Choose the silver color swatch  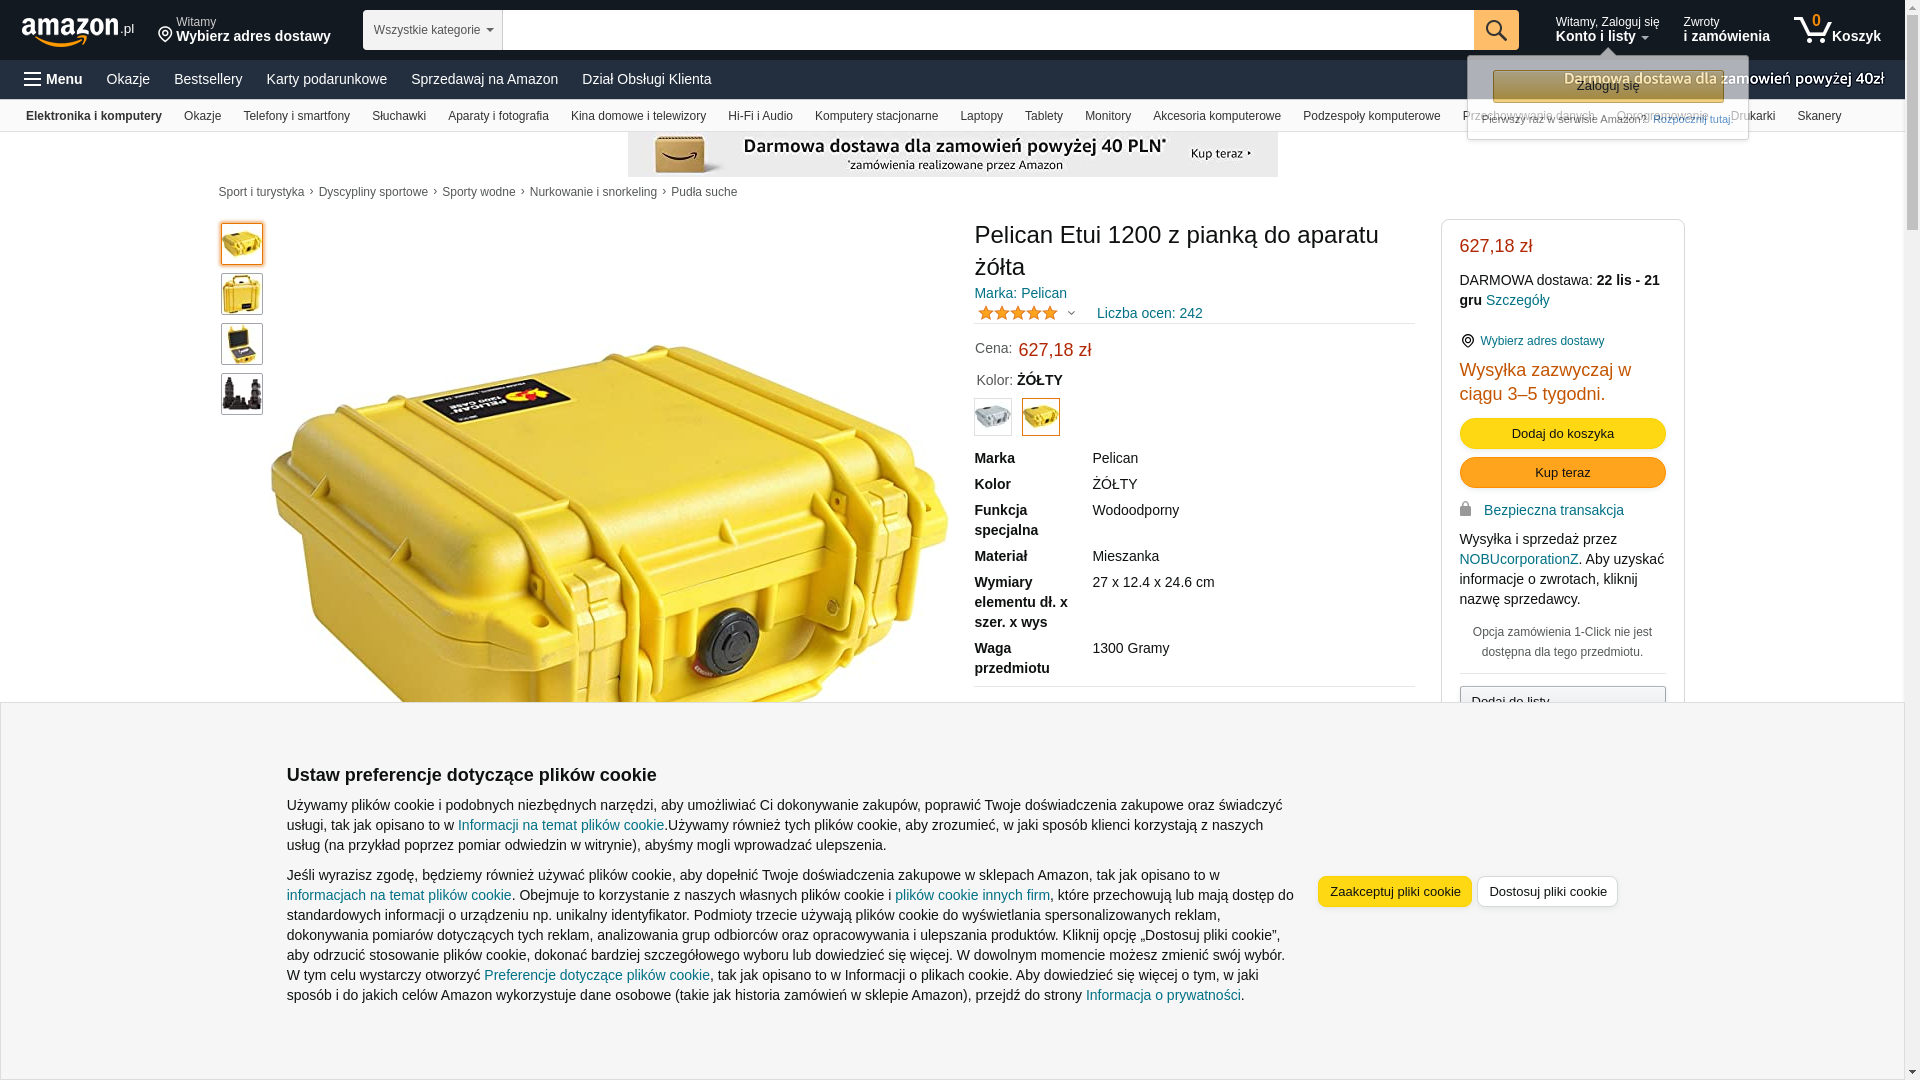coord(993,417)
